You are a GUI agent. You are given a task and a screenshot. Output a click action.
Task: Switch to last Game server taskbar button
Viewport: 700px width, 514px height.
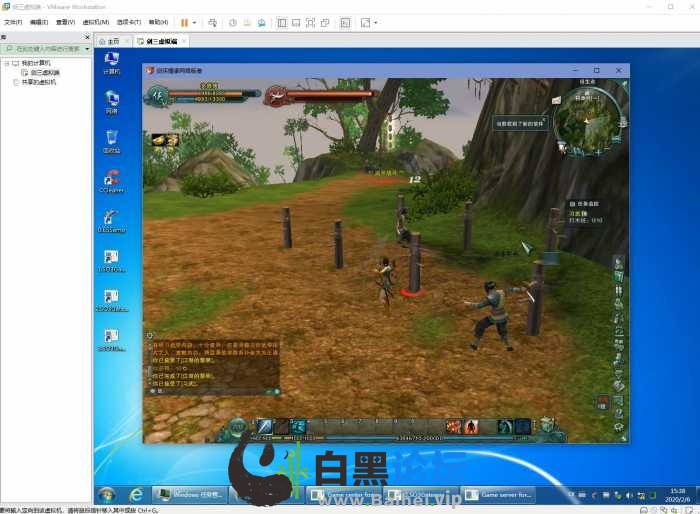(498, 494)
